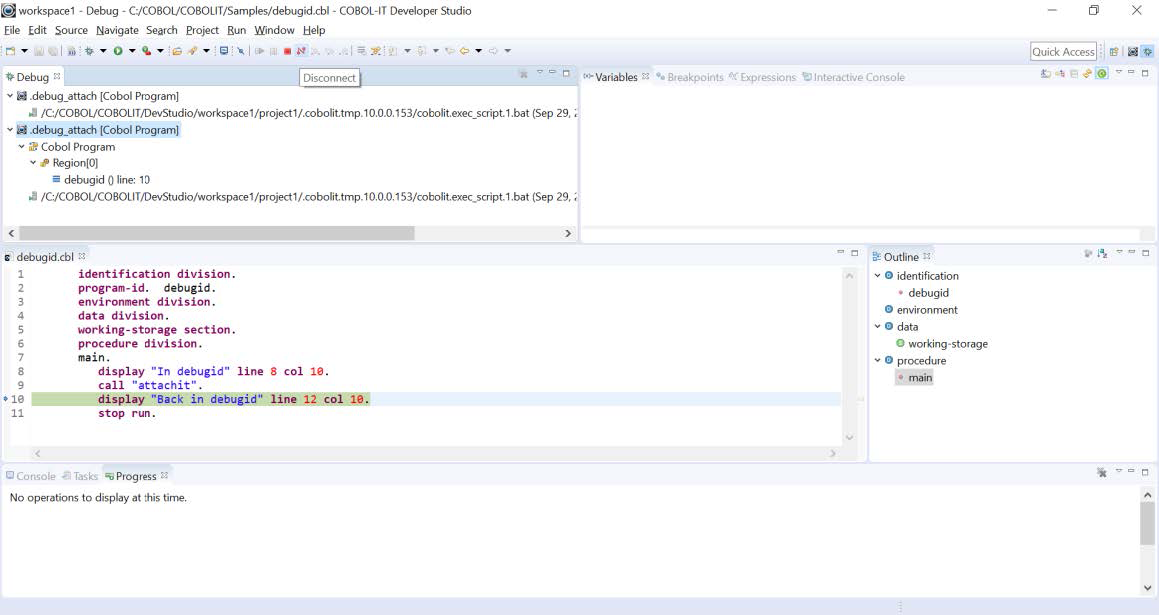
Task: Select main under procedure in Outline
Action: 918,377
